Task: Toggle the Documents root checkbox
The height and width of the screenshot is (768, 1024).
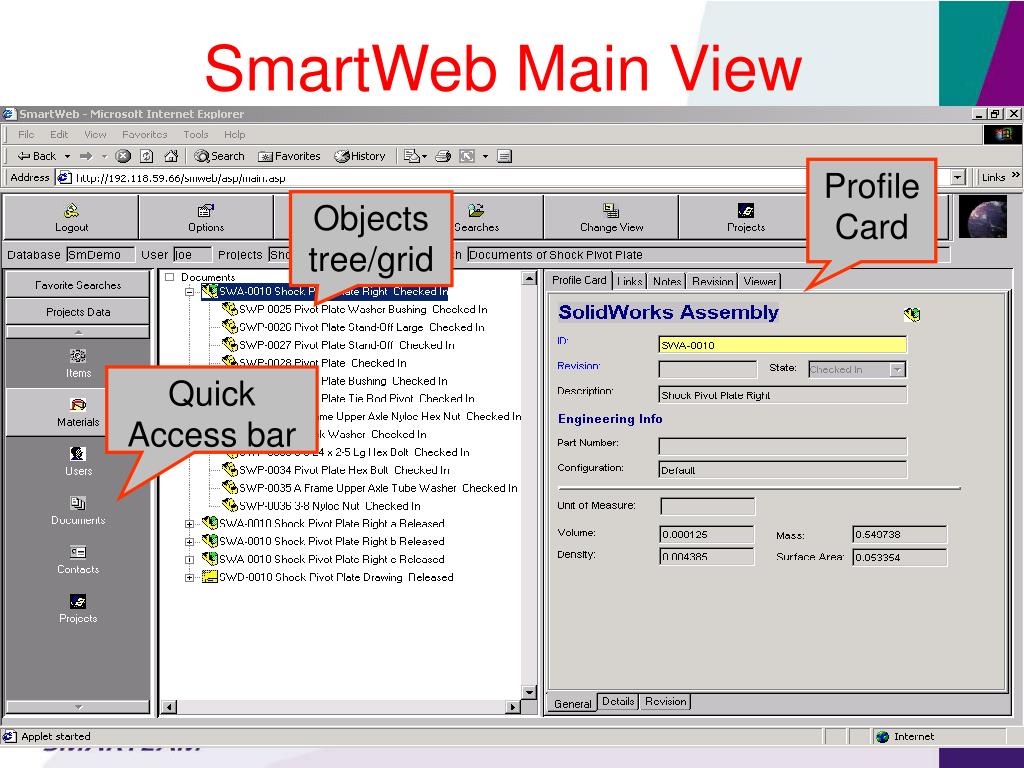Action: [x=170, y=277]
